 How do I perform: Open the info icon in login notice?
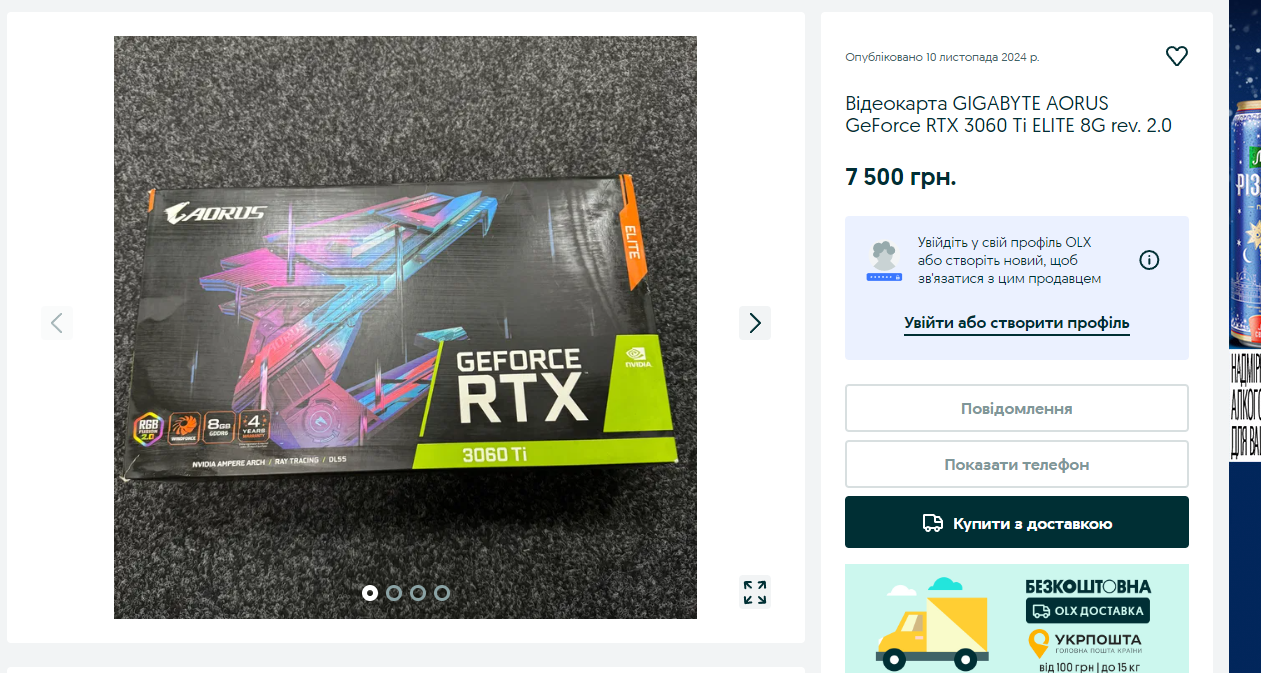pos(1149,260)
